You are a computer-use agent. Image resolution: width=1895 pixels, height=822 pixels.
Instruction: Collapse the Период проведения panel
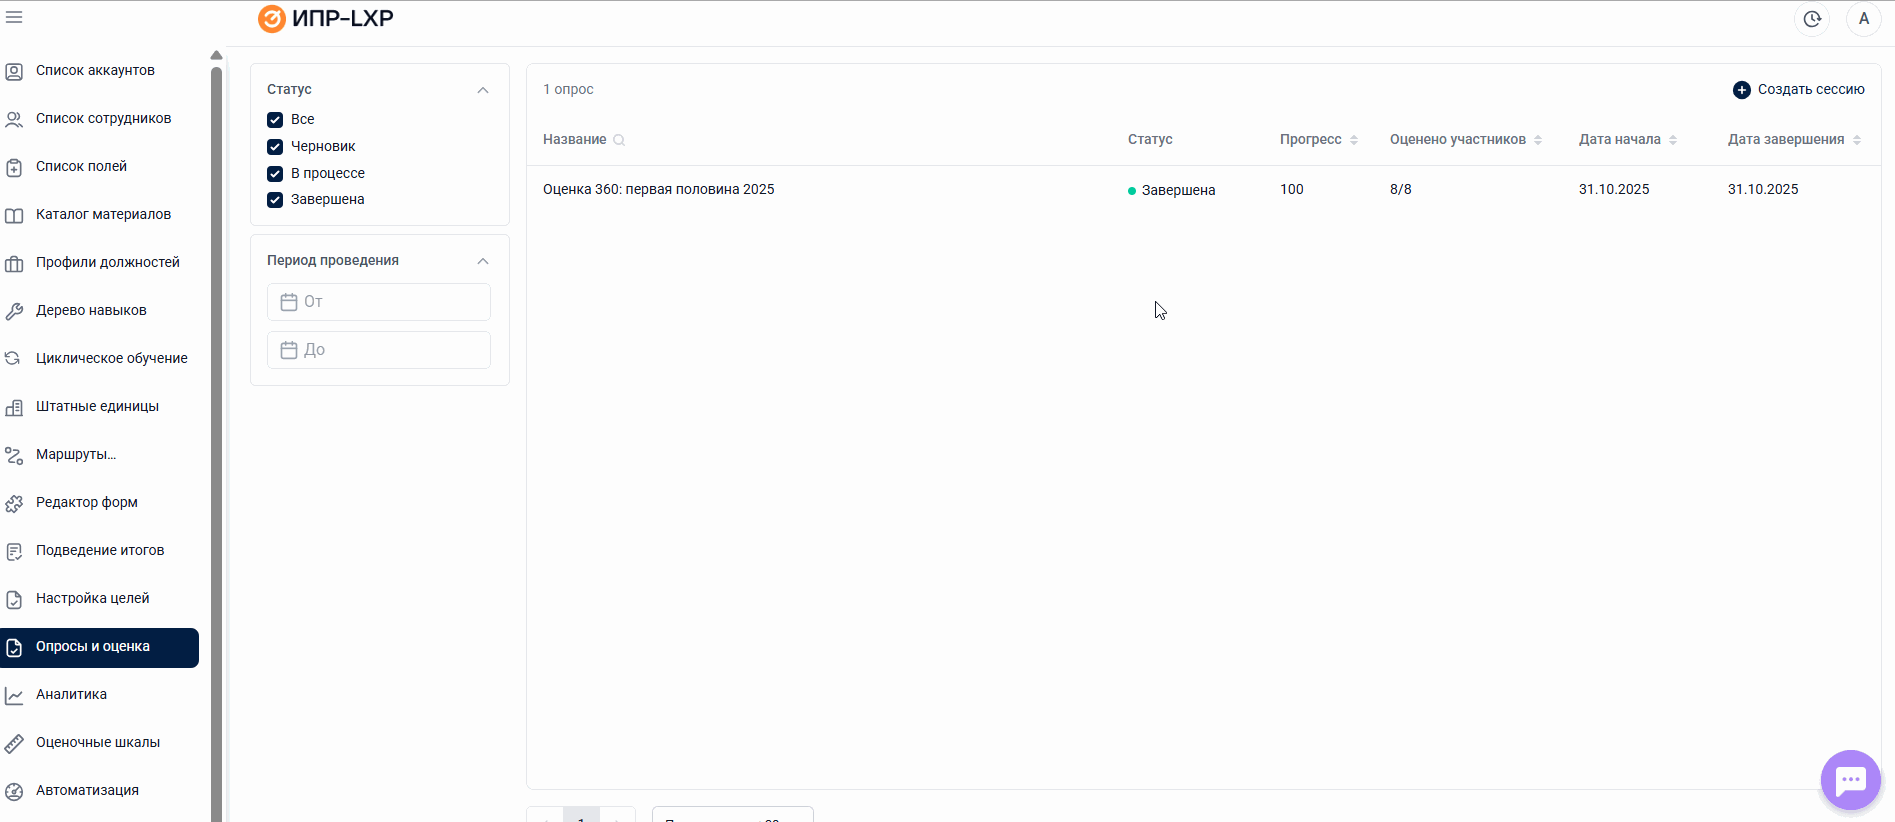pyautogui.click(x=483, y=261)
